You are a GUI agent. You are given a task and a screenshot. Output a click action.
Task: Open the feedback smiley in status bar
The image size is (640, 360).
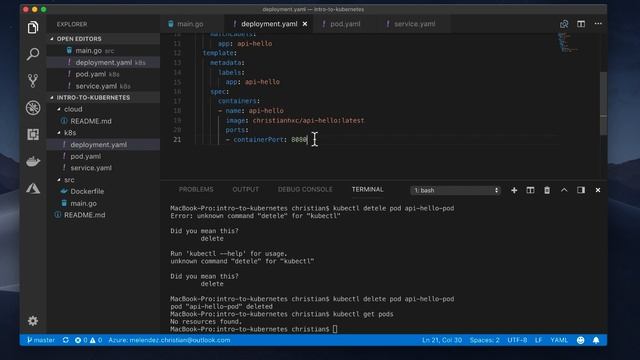point(580,340)
